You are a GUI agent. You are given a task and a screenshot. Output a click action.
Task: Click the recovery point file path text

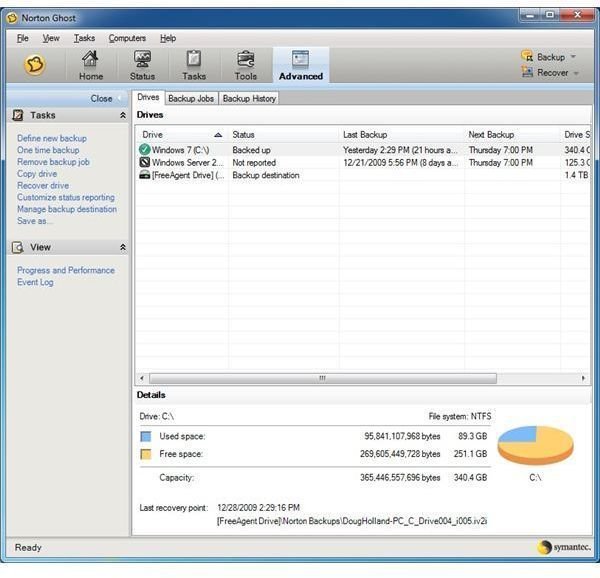[352, 521]
